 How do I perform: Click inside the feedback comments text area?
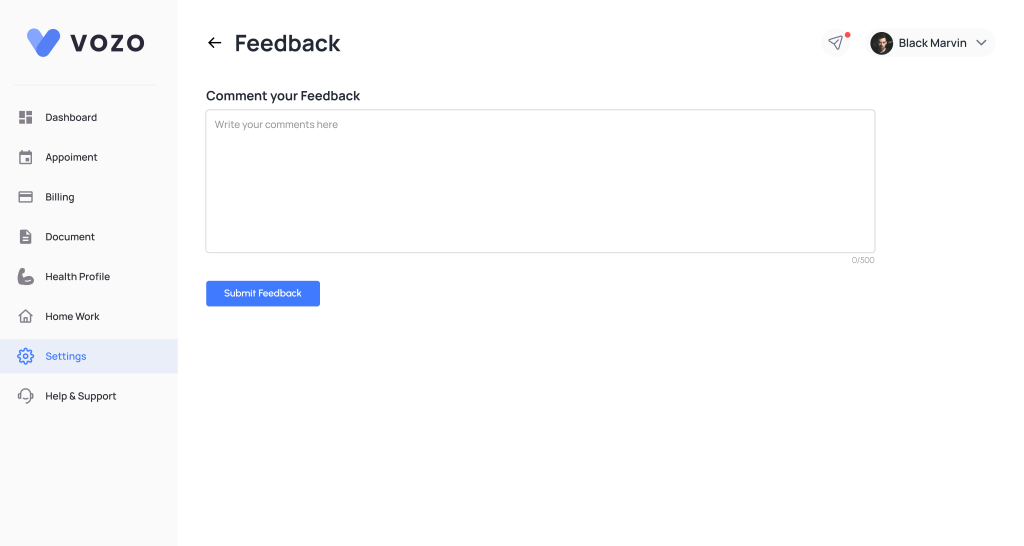(x=540, y=181)
